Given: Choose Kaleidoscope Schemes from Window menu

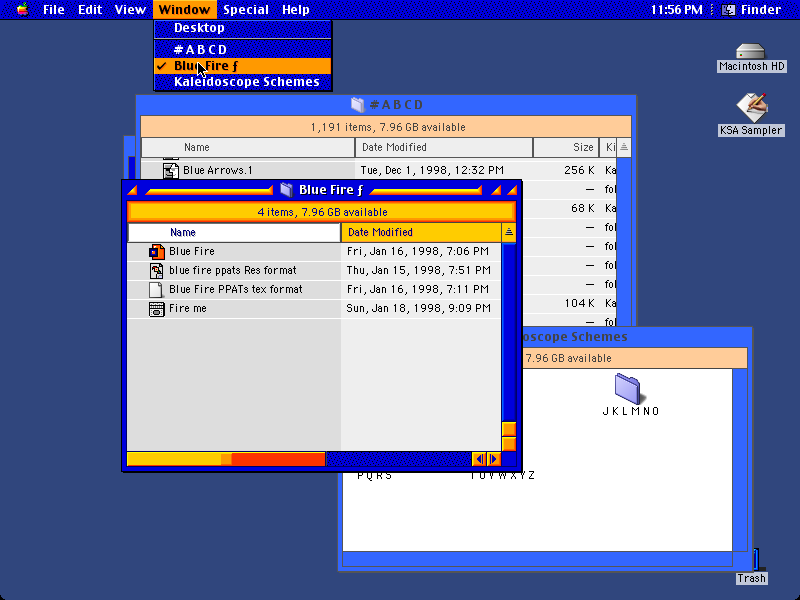Looking at the screenshot, I should tap(243, 82).
